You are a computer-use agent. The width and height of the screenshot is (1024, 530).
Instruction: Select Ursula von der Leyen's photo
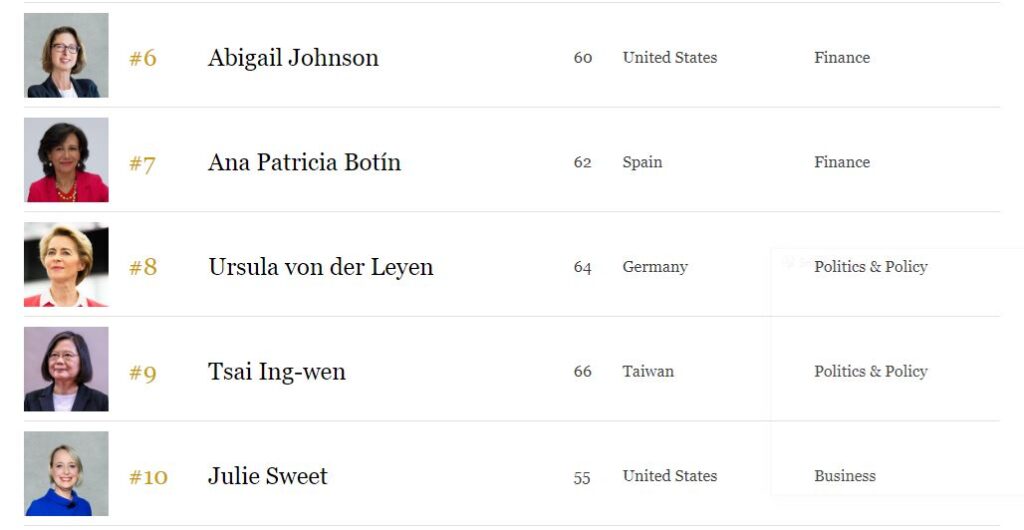pyautogui.click(x=66, y=264)
